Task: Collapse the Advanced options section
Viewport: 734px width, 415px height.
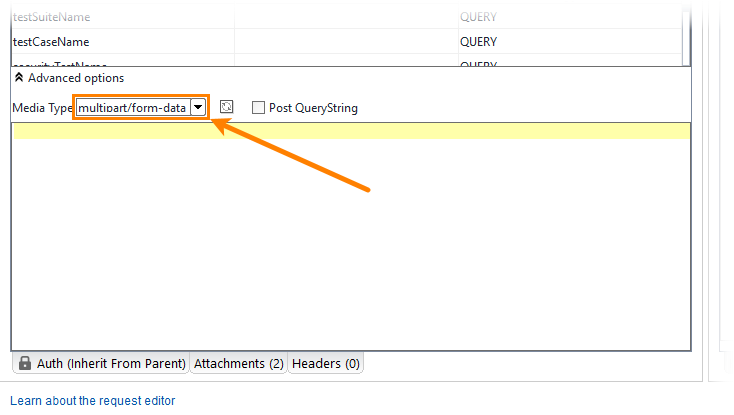Action: coord(19,78)
